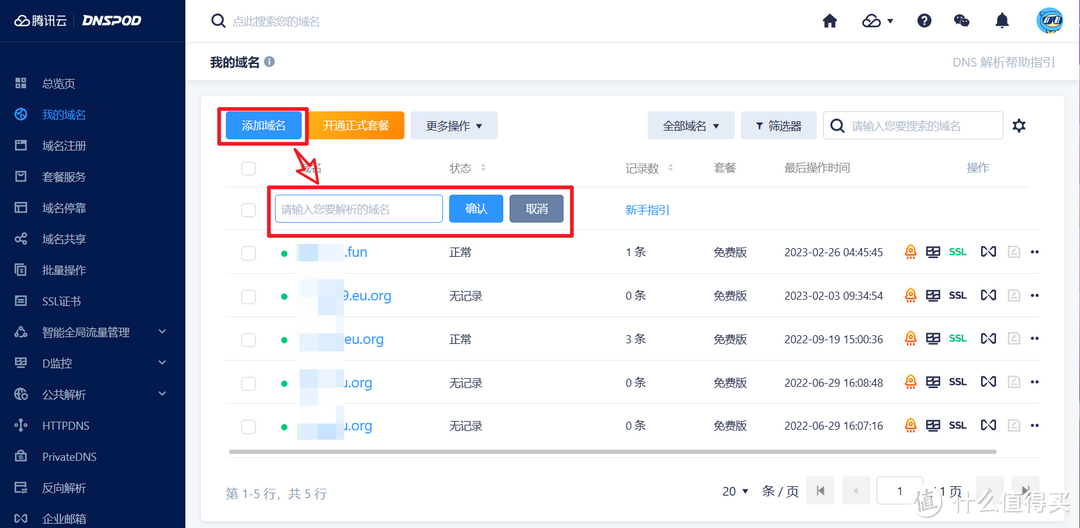
Task: Tick the checkbox for the .fun domain
Action: [x=248, y=253]
